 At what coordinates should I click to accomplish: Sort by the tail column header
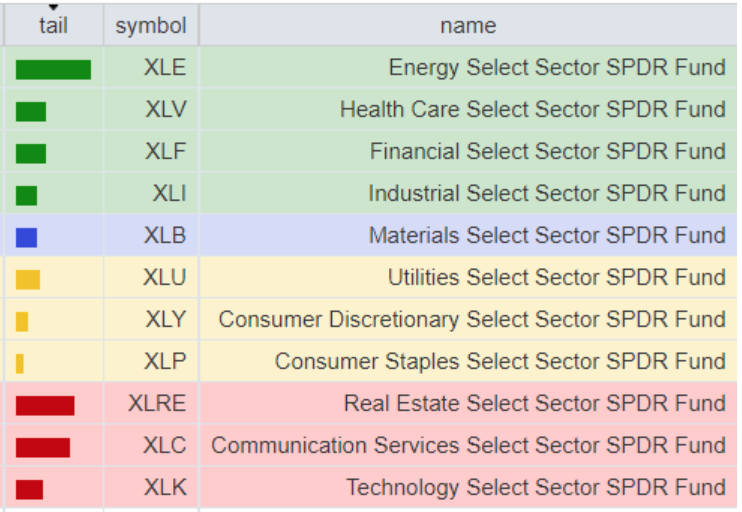click(x=53, y=26)
